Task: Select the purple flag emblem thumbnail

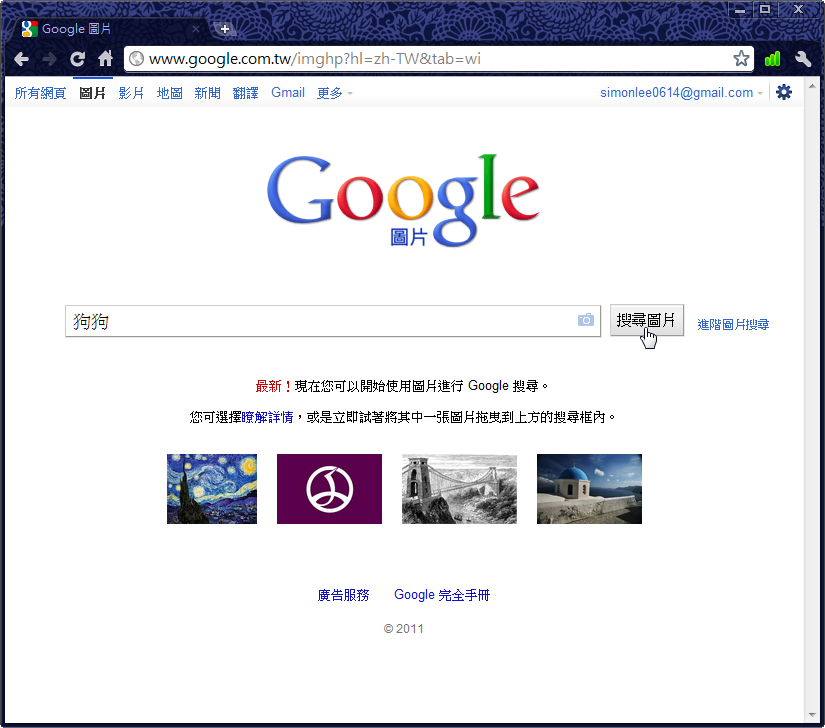Action: coord(329,489)
